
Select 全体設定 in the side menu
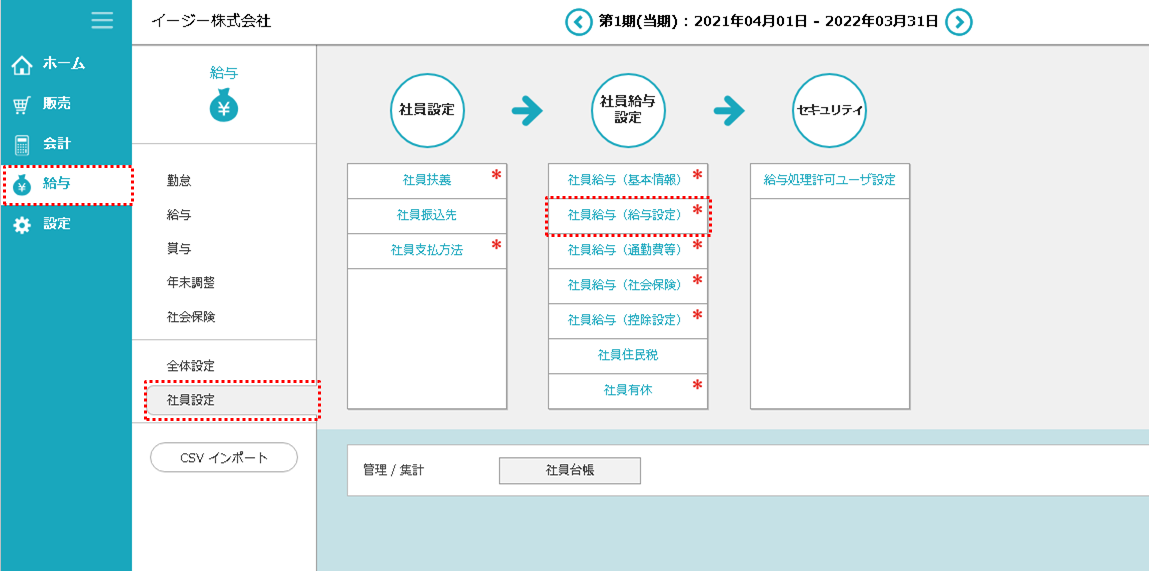(x=190, y=366)
